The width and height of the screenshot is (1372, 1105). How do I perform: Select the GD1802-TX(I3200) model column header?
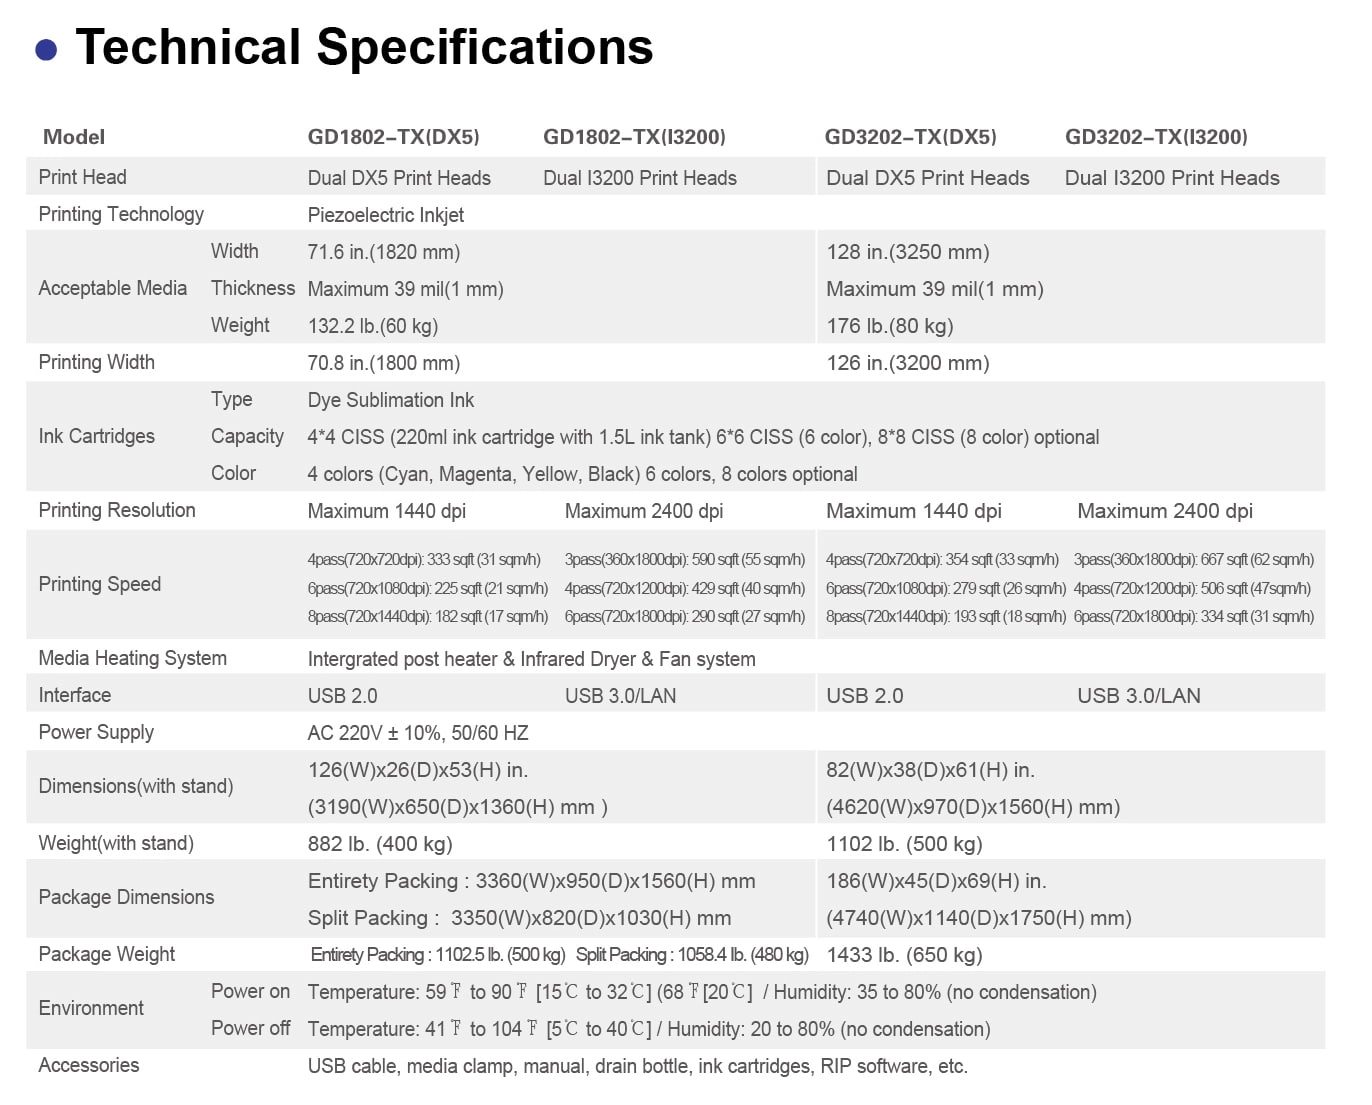click(x=634, y=137)
